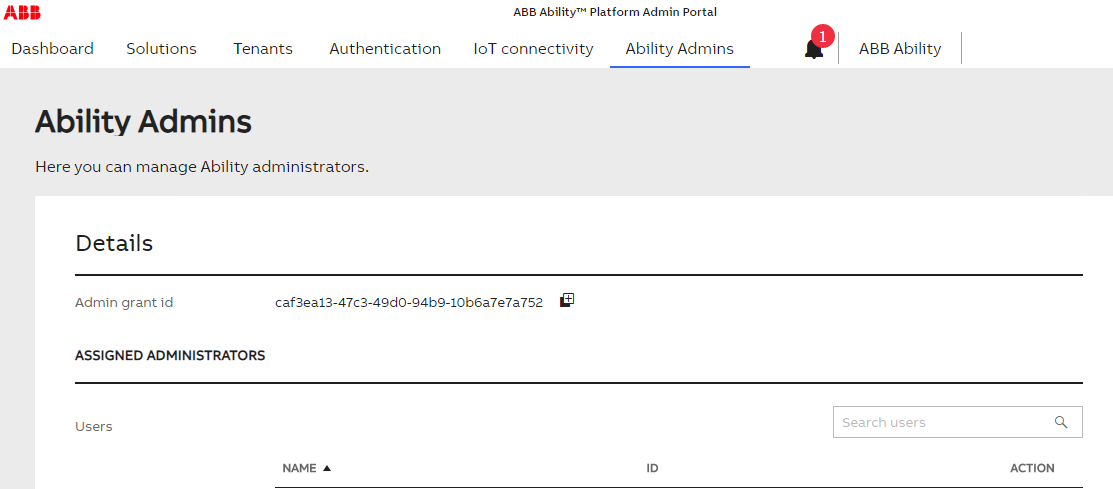Open the Authentication tab

tap(385, 49)
